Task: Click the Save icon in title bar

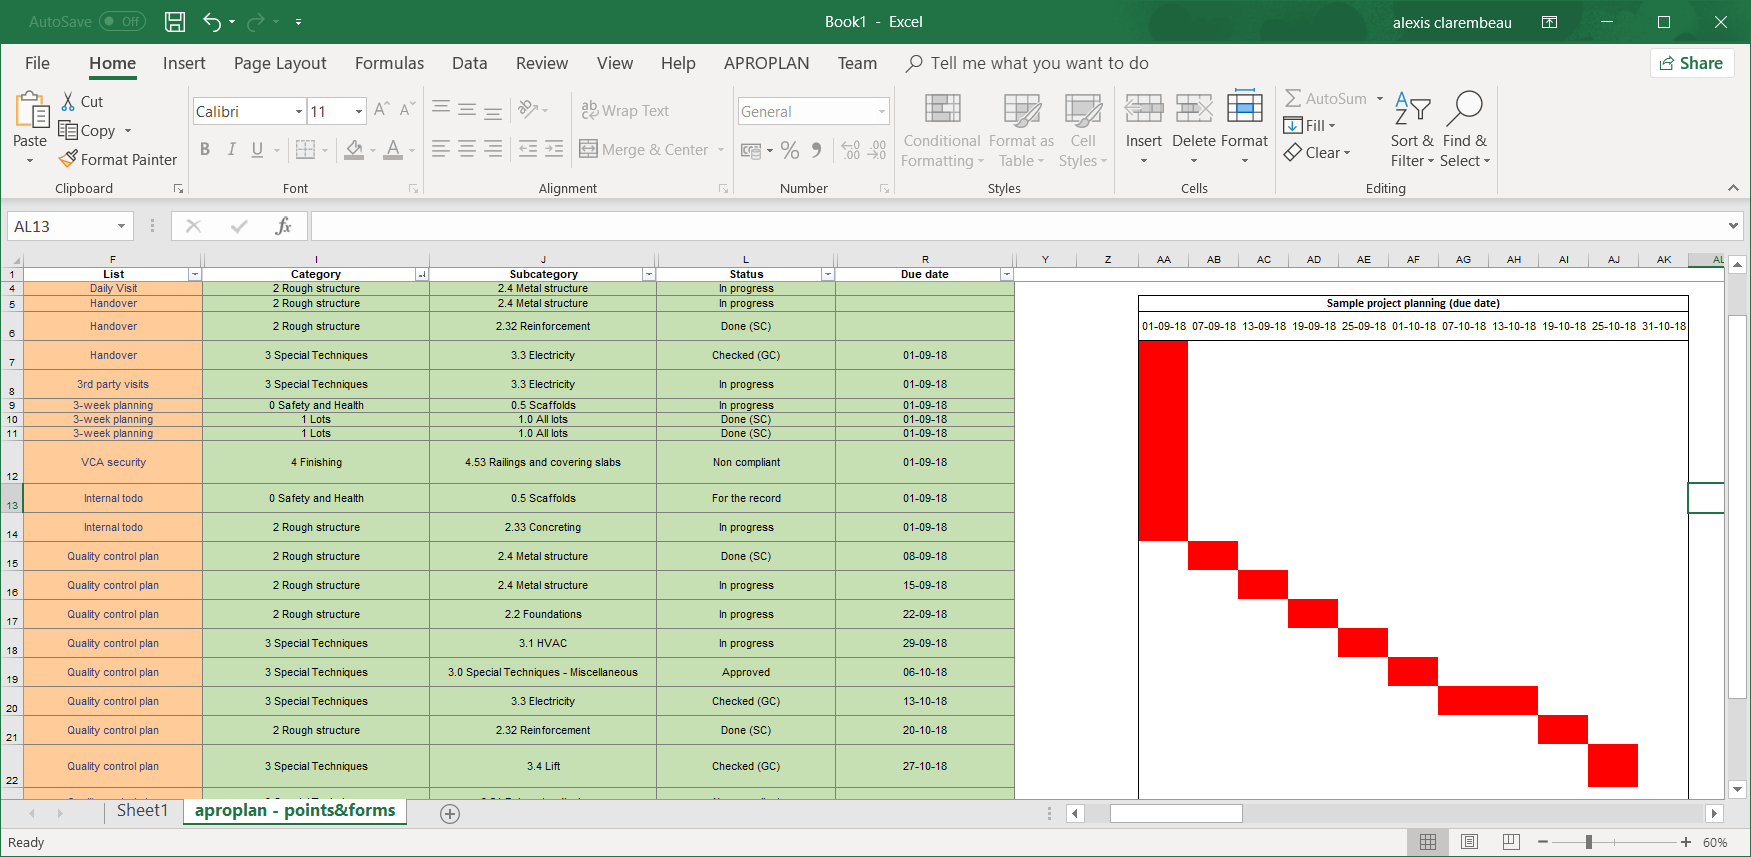Action: (x=175, y=21)
